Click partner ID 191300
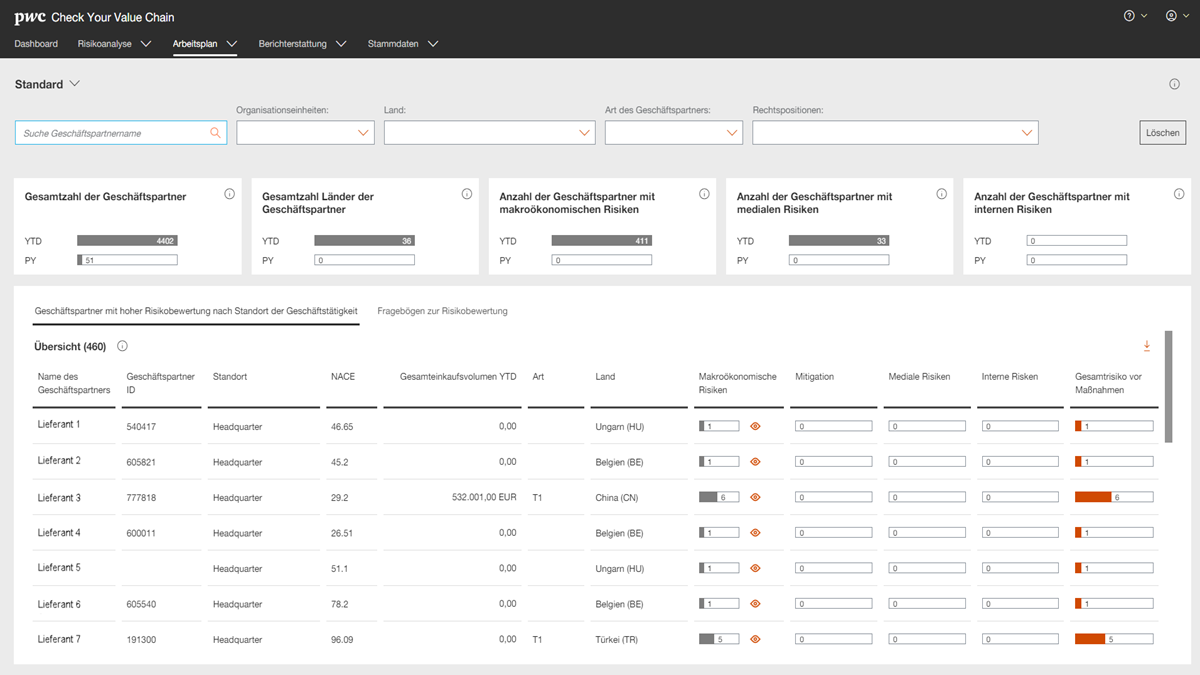Image resolution: width=1200 pixels, height=675 pixels. click(x=140, y=639)
